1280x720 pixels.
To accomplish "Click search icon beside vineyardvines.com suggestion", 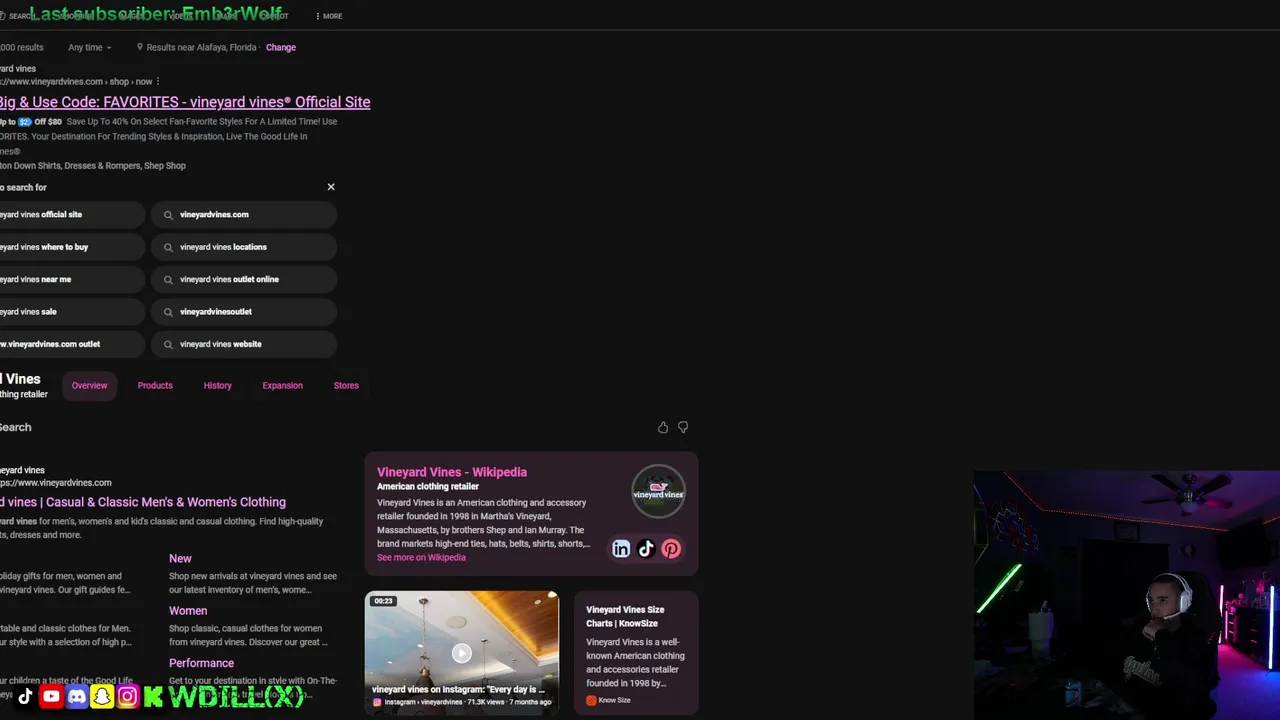I will pos(168,215).
